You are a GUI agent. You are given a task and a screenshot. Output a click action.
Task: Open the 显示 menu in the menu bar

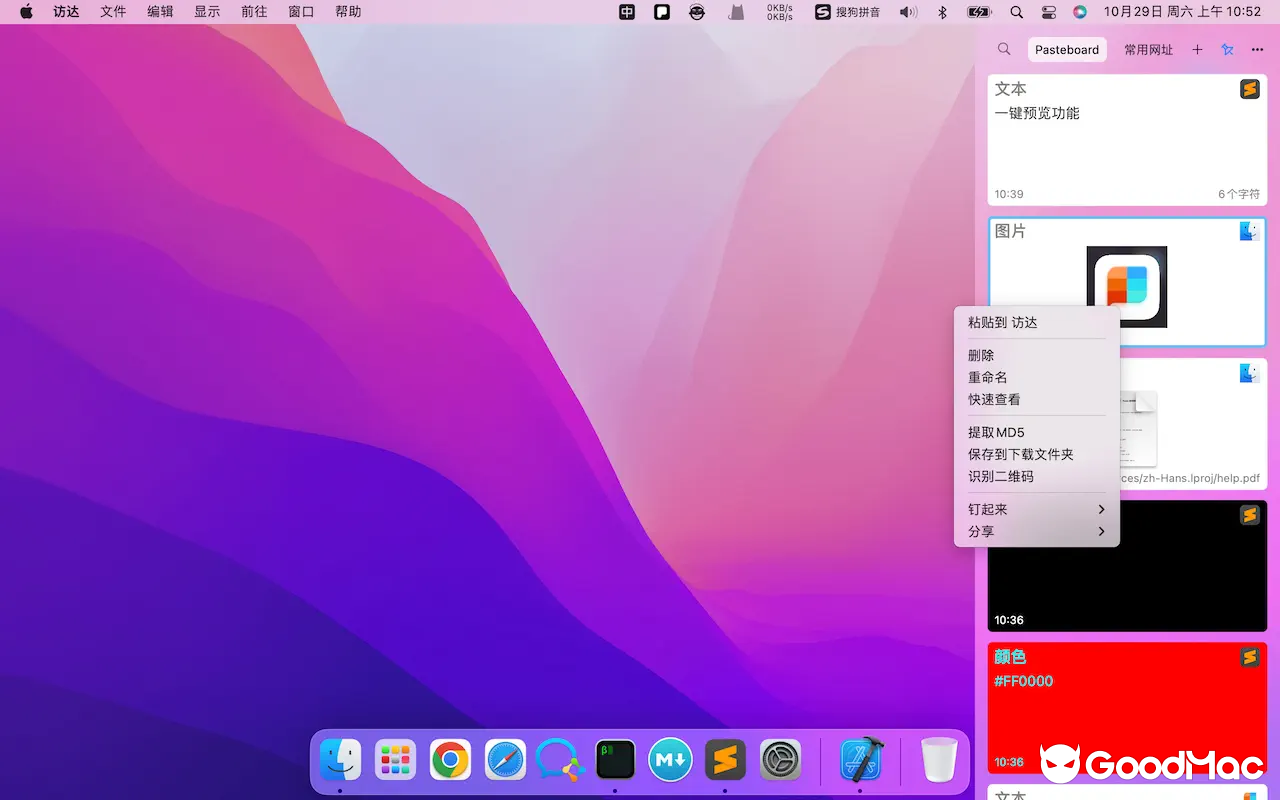click(207, 12)
